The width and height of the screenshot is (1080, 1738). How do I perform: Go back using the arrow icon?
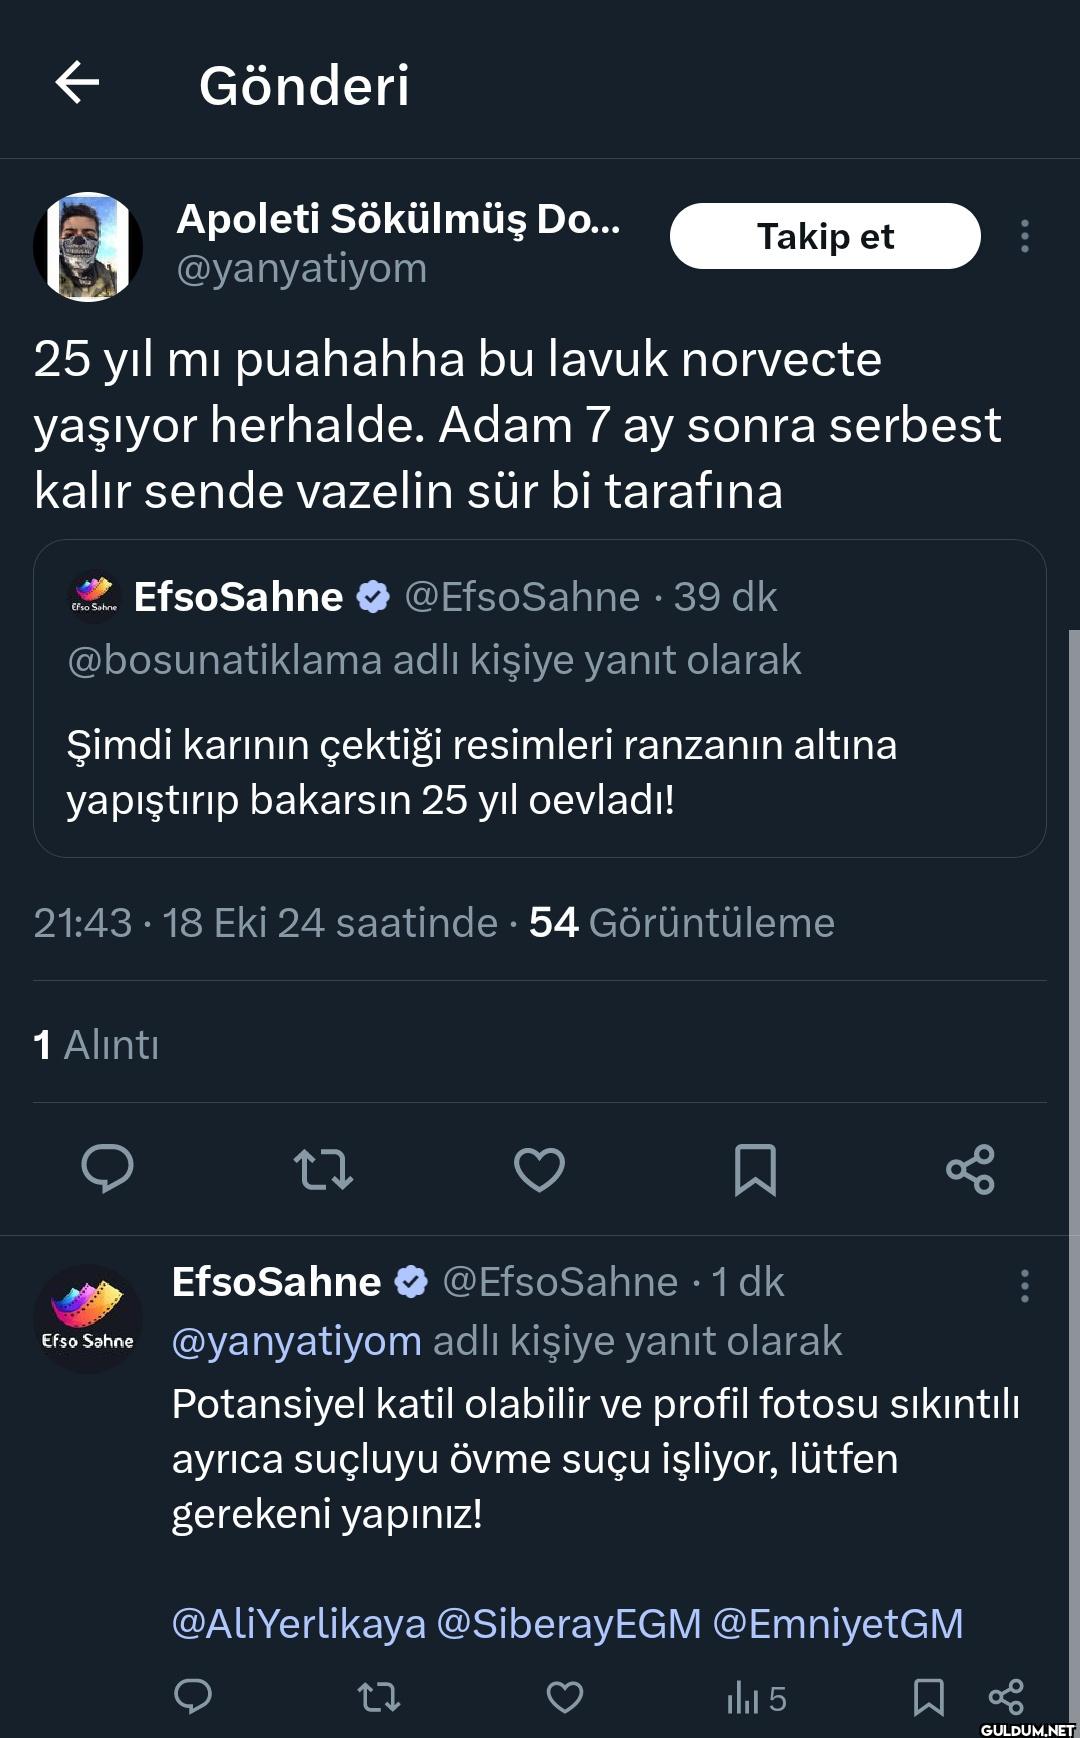pos(77,83)
